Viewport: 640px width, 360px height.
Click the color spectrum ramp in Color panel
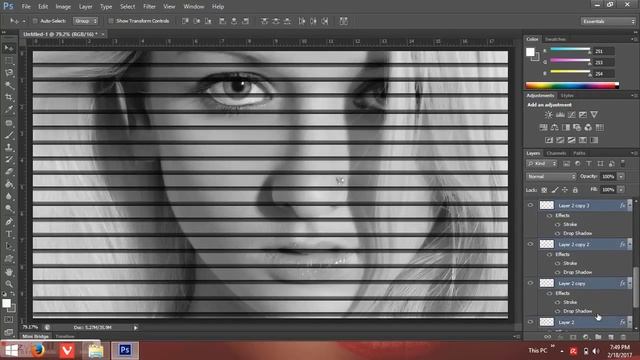point(572,85)
